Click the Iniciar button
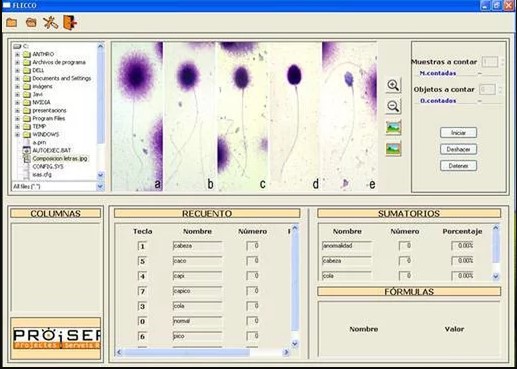The image size is (517, 369). [458, 133]
